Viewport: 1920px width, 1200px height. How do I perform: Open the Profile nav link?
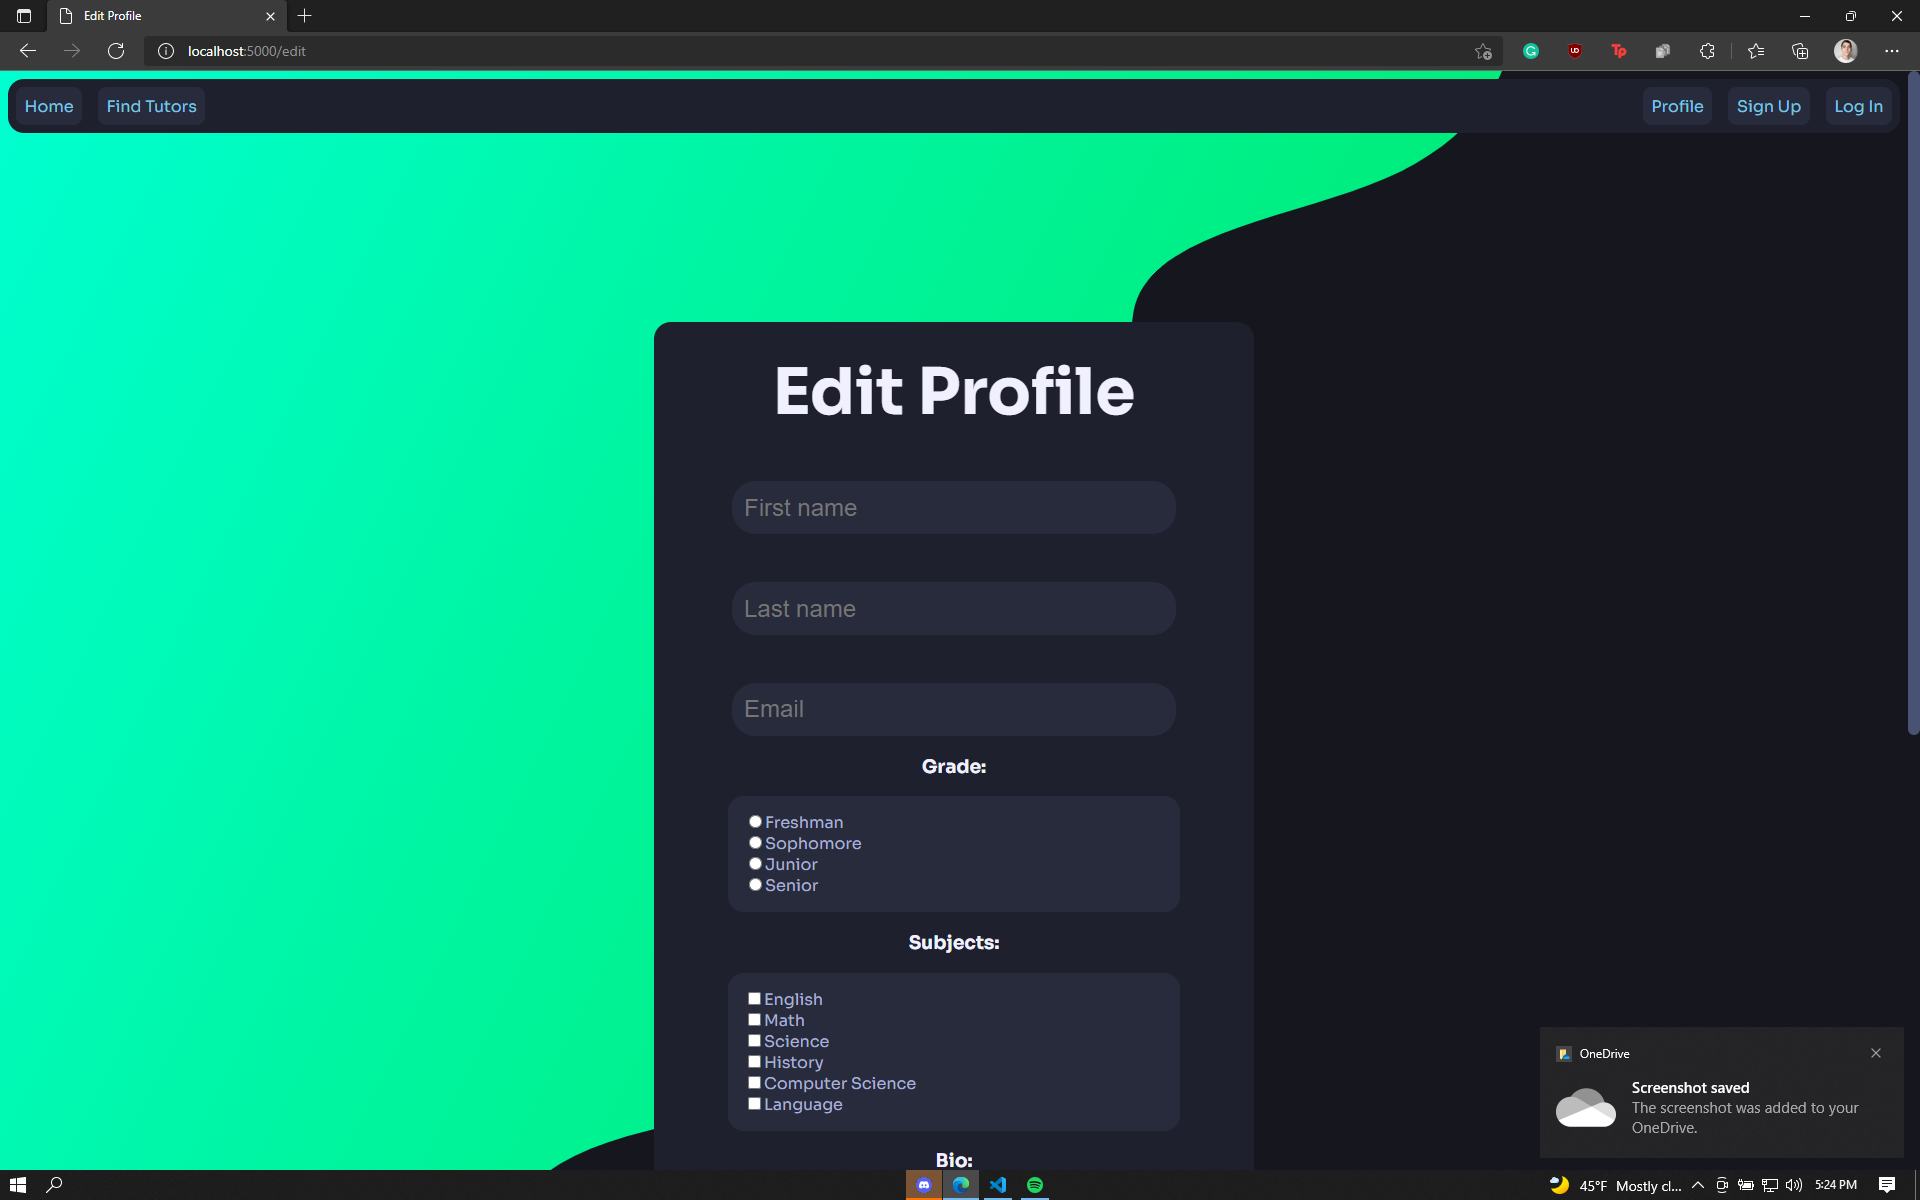[1677, 106]
